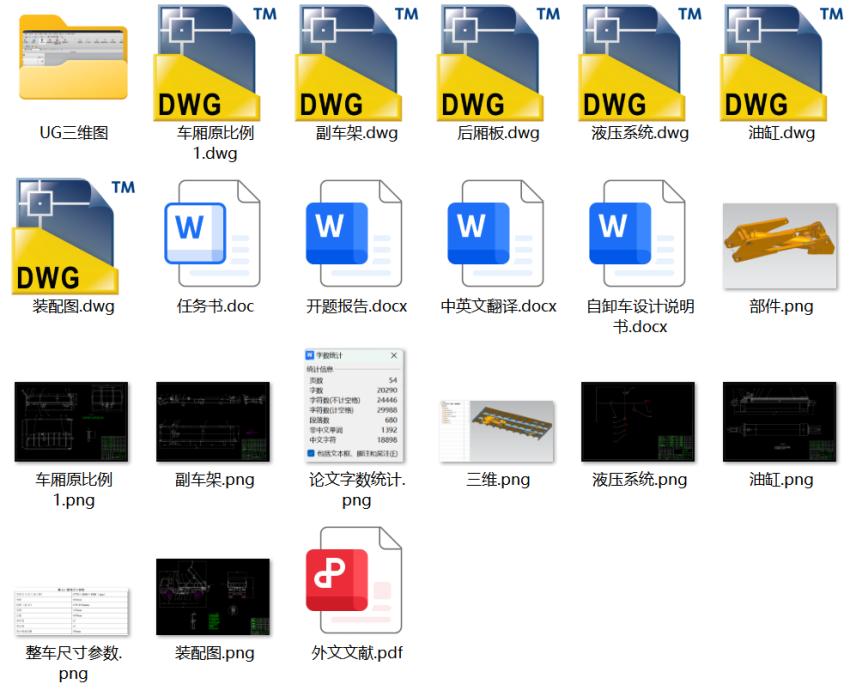850x690 pixels.
Task: Click the file name 中英文翻译.docx
Action: pos(498,306)
